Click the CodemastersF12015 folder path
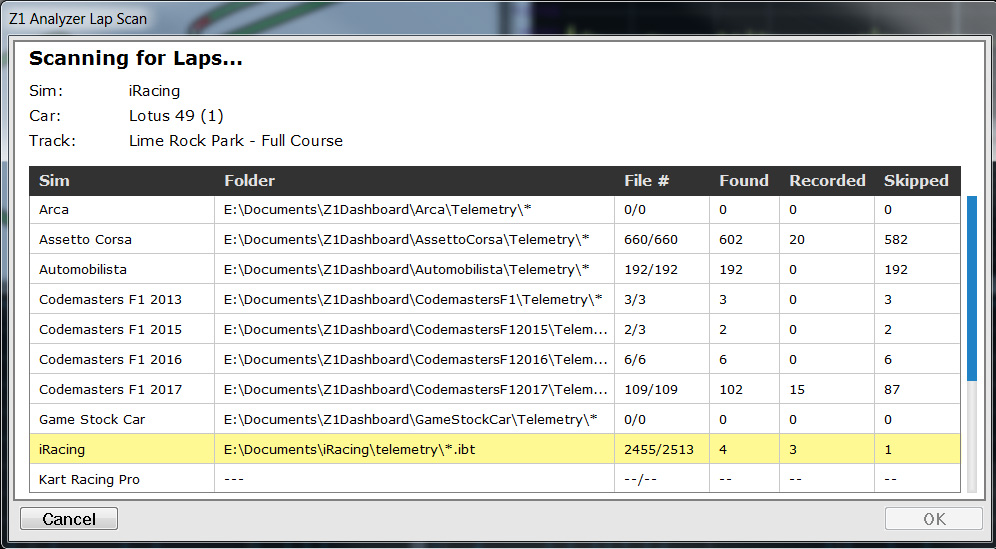Image resolution: width=996 pixels, height=549 pixels. pyautogui.click(x=415, y=329)
